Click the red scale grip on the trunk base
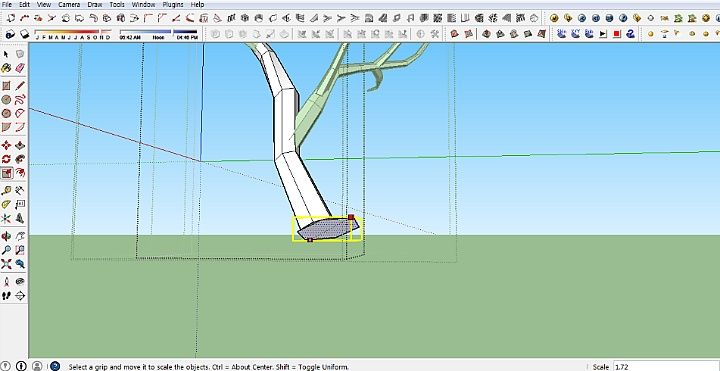The image size is (720, 371). click(x=351, y=217)
